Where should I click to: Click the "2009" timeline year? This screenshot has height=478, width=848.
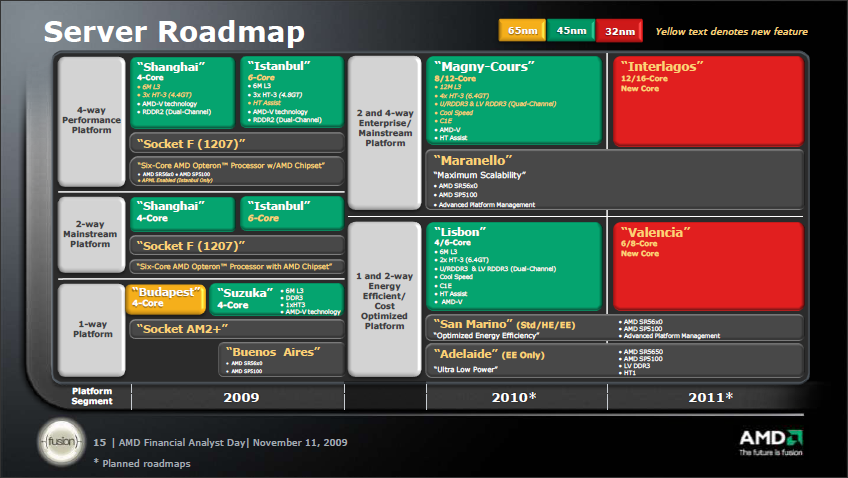[x=241, y=397]
